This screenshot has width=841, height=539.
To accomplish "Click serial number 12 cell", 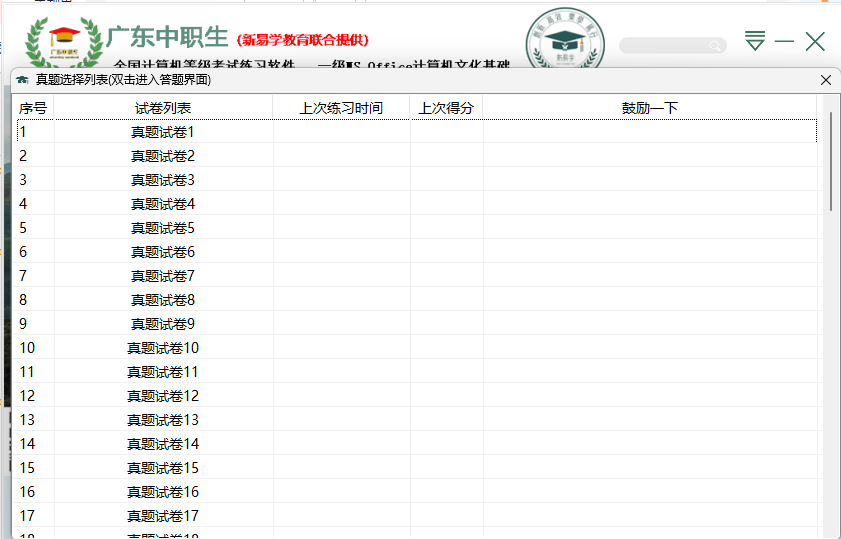I will pos(35,396).
